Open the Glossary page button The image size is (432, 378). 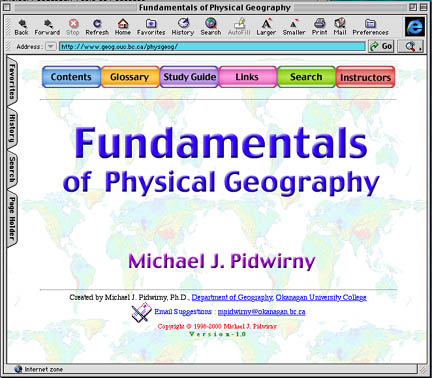click(130, 77)
